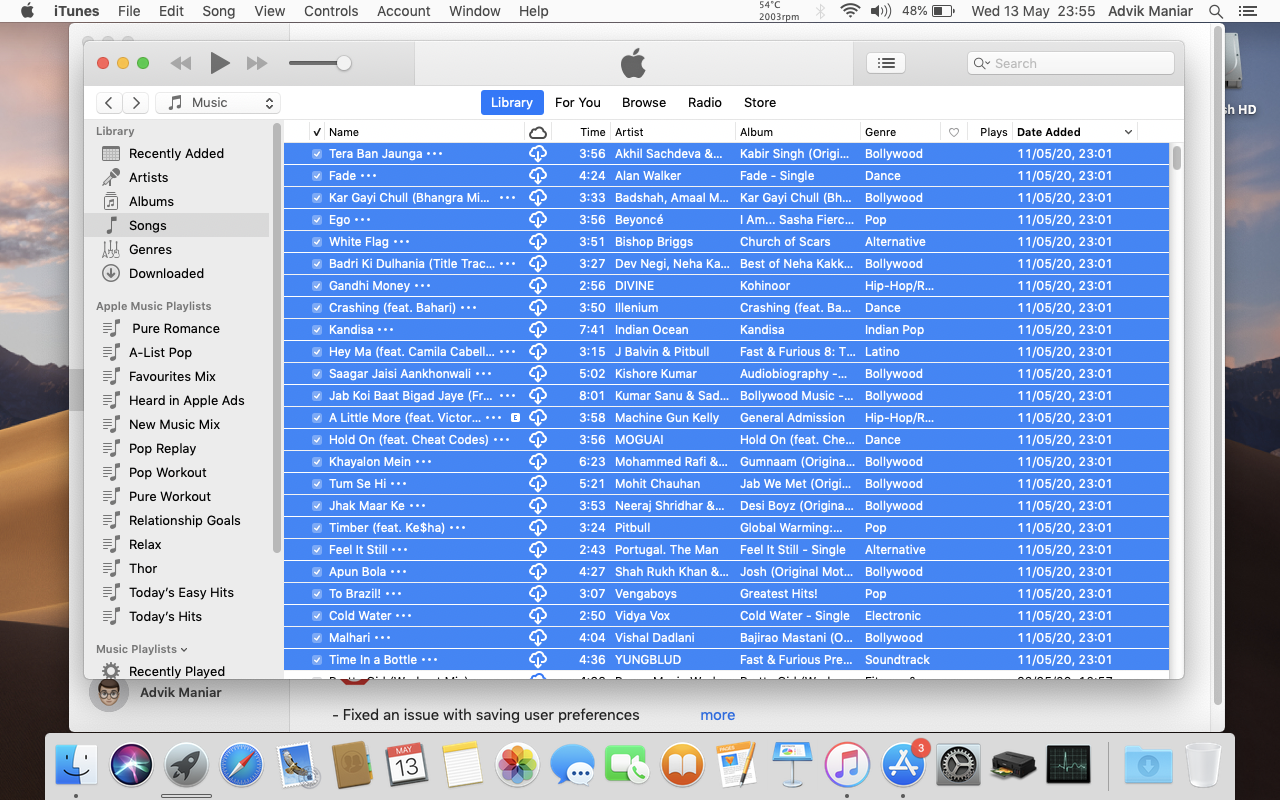This screenshot has width=1280, height=800.
Task: Open more options dots for 'Apun Bola'
Action: click(399, 572)
